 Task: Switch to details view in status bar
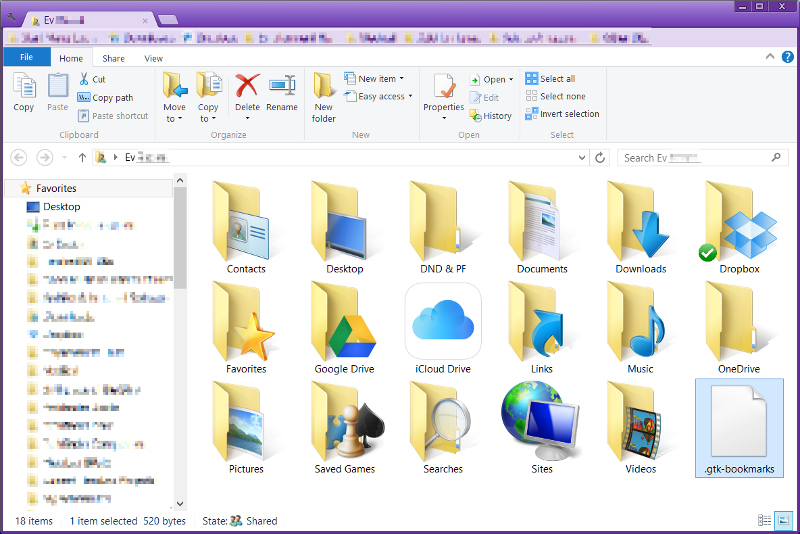[x=764, y=520]
